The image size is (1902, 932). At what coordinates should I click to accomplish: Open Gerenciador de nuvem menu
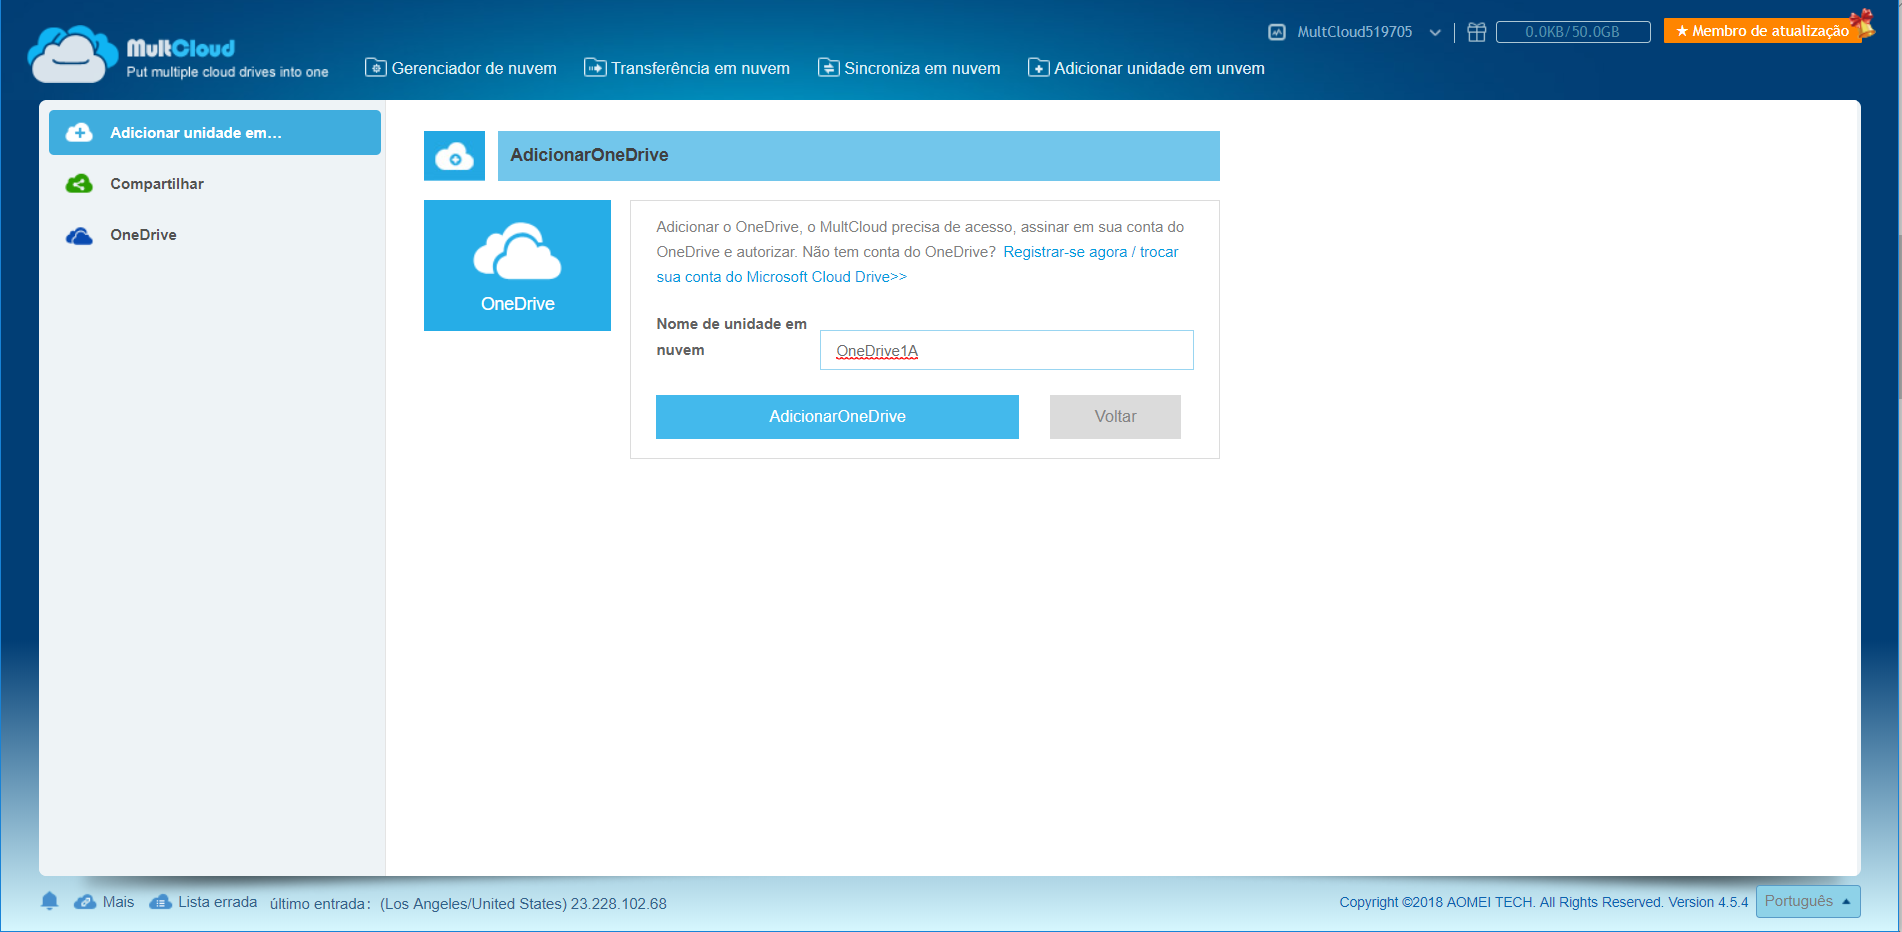pos(461,68)
